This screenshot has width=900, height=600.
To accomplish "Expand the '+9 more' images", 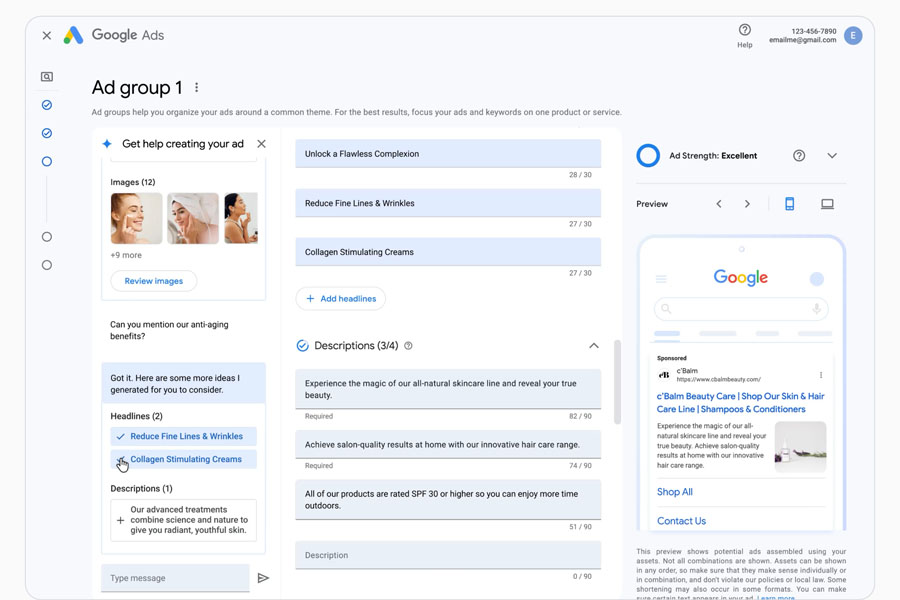I will [126, 255].
